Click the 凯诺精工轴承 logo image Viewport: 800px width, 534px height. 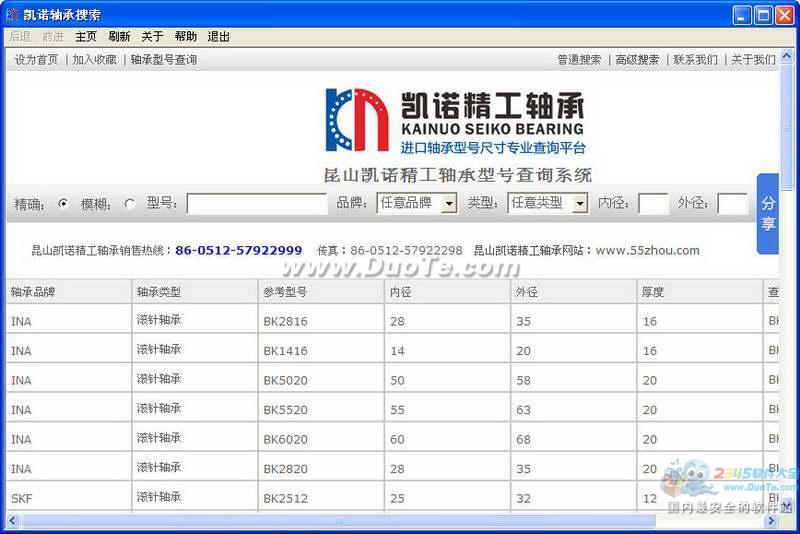click(x=455, y=121)
